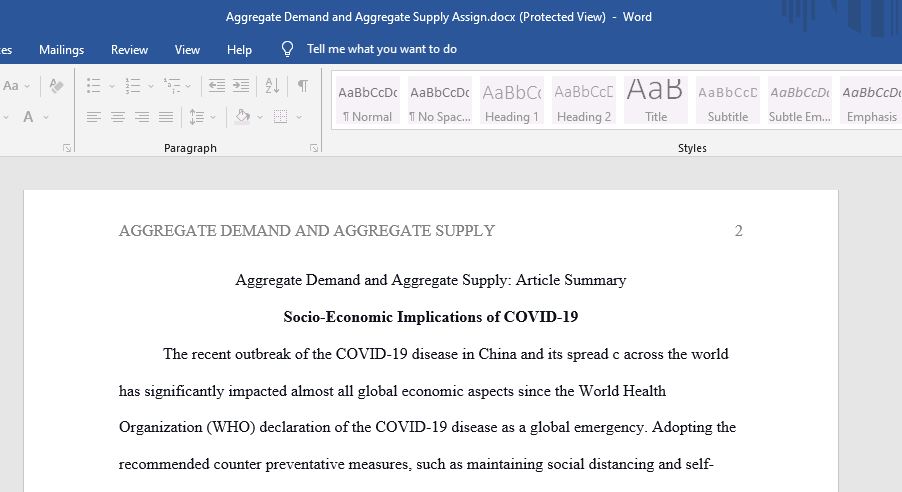Expand bullets dropdown arrow
Viewport: 902px width, 492px height.
click(x=112, y=86)
